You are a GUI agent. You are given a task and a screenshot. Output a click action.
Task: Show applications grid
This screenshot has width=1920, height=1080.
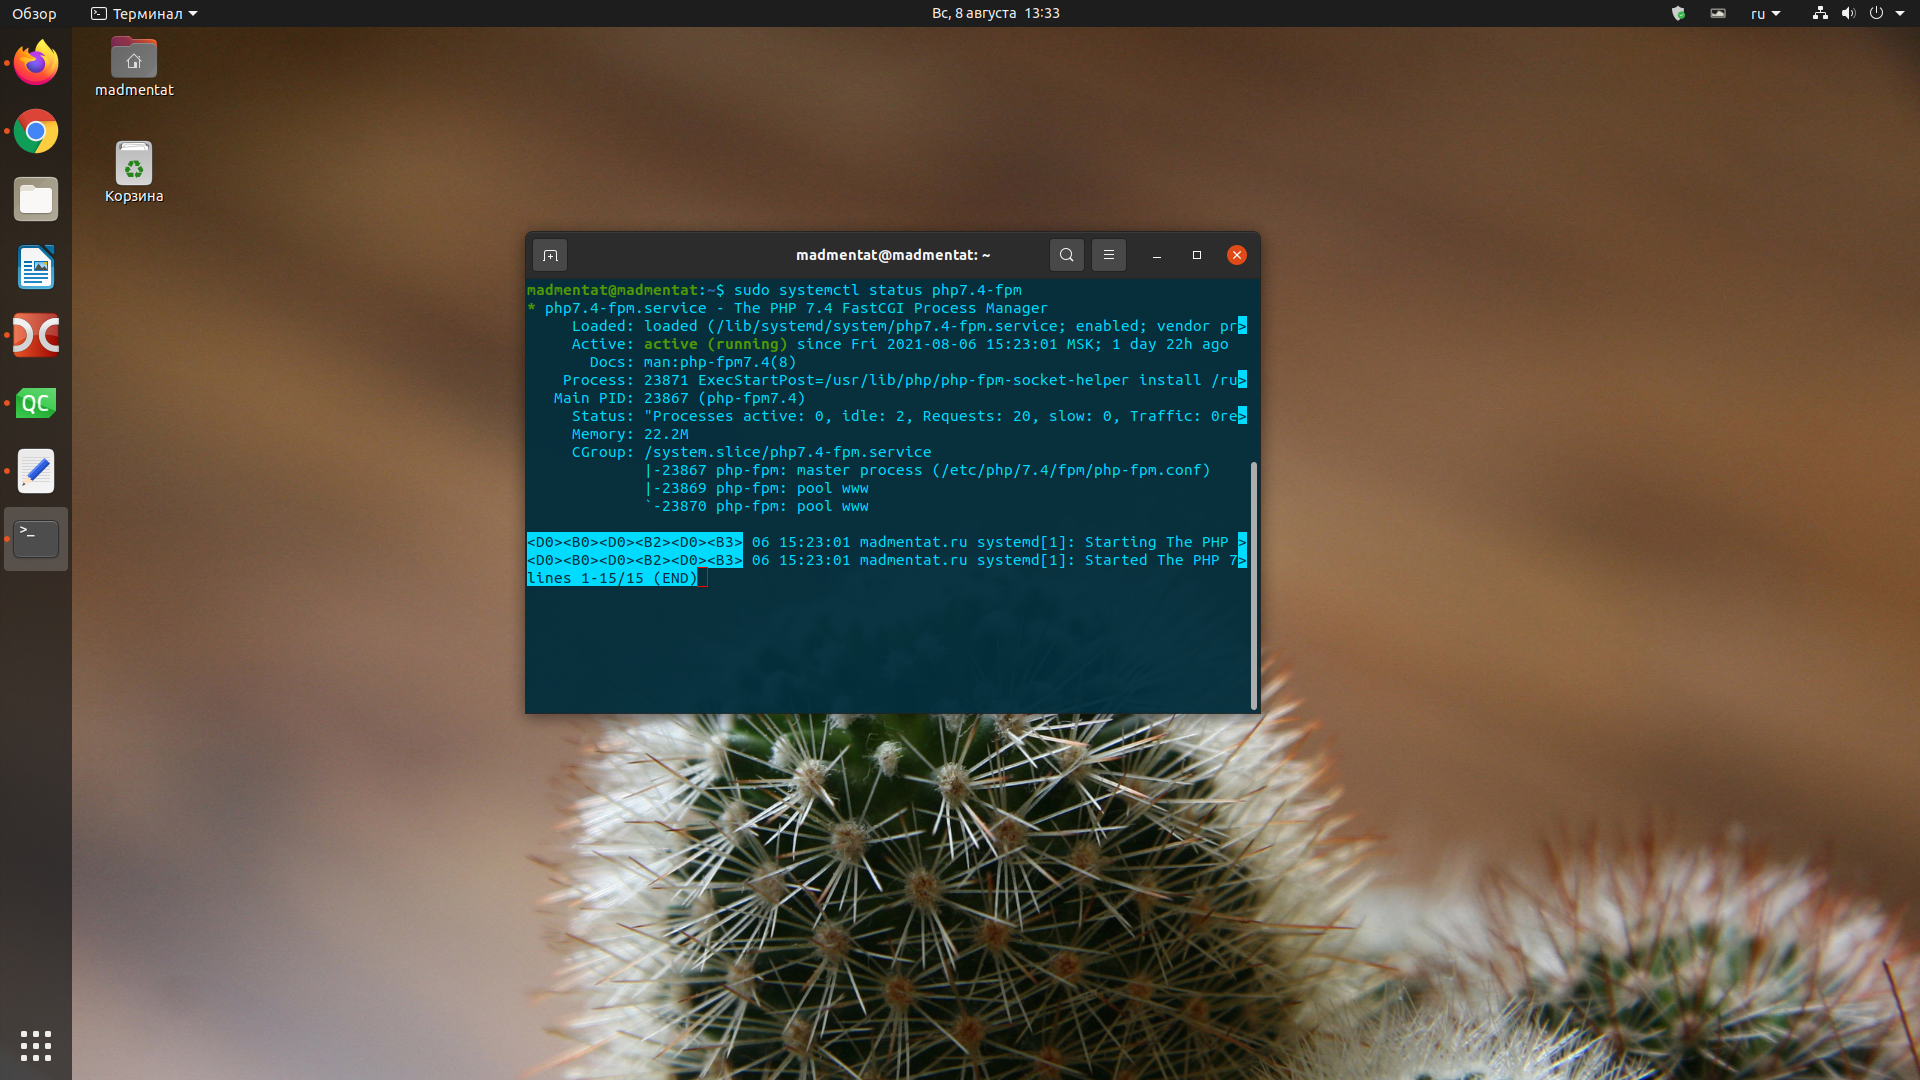click(x=36, y=1046)
